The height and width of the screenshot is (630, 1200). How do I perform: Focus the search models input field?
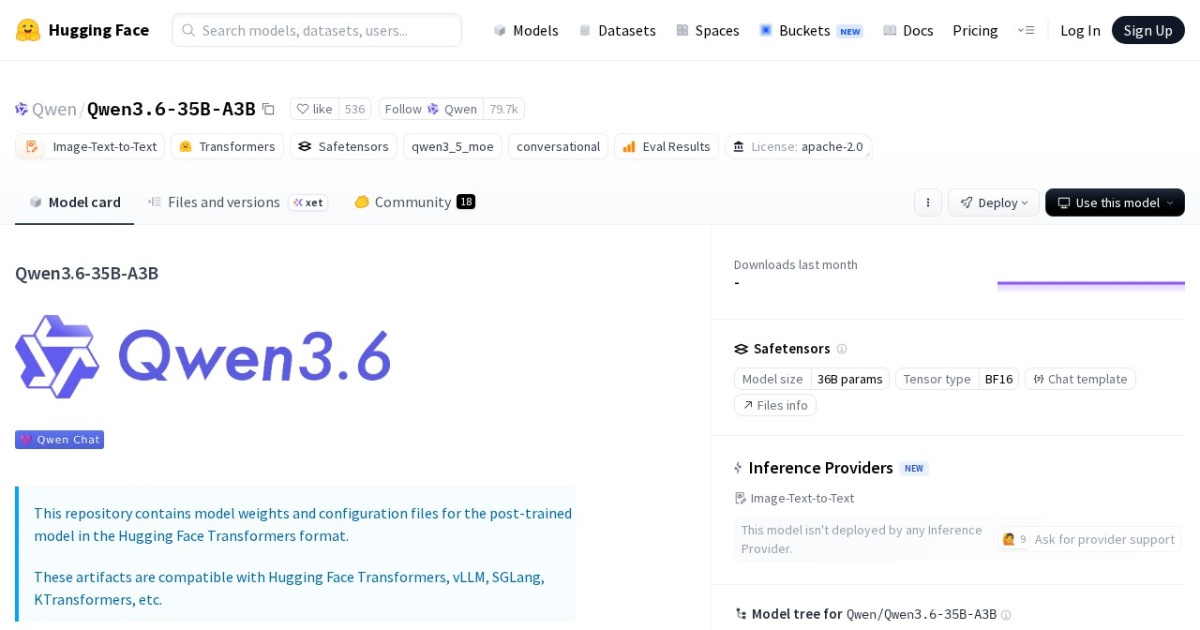click(x=317, y=30)
